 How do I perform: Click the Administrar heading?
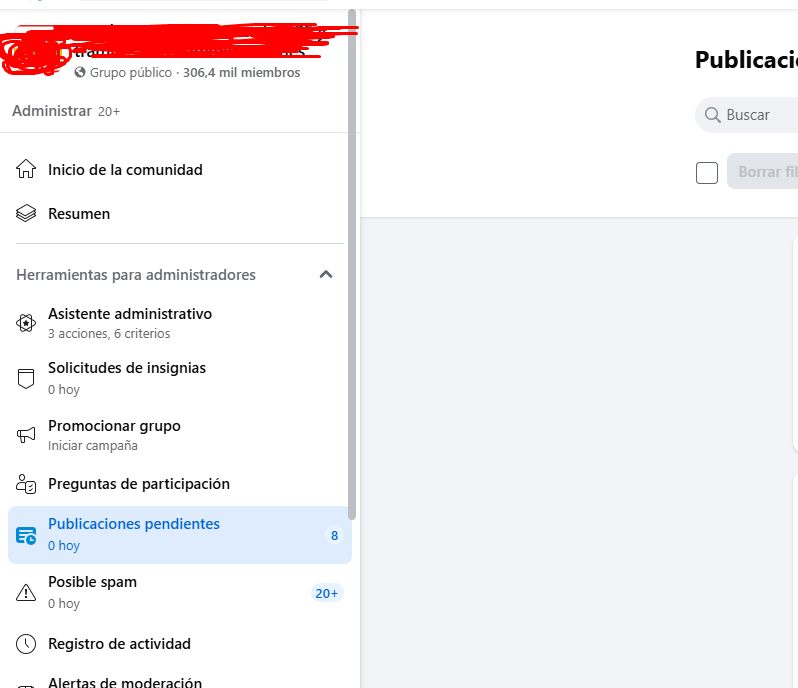coord(52,111)
